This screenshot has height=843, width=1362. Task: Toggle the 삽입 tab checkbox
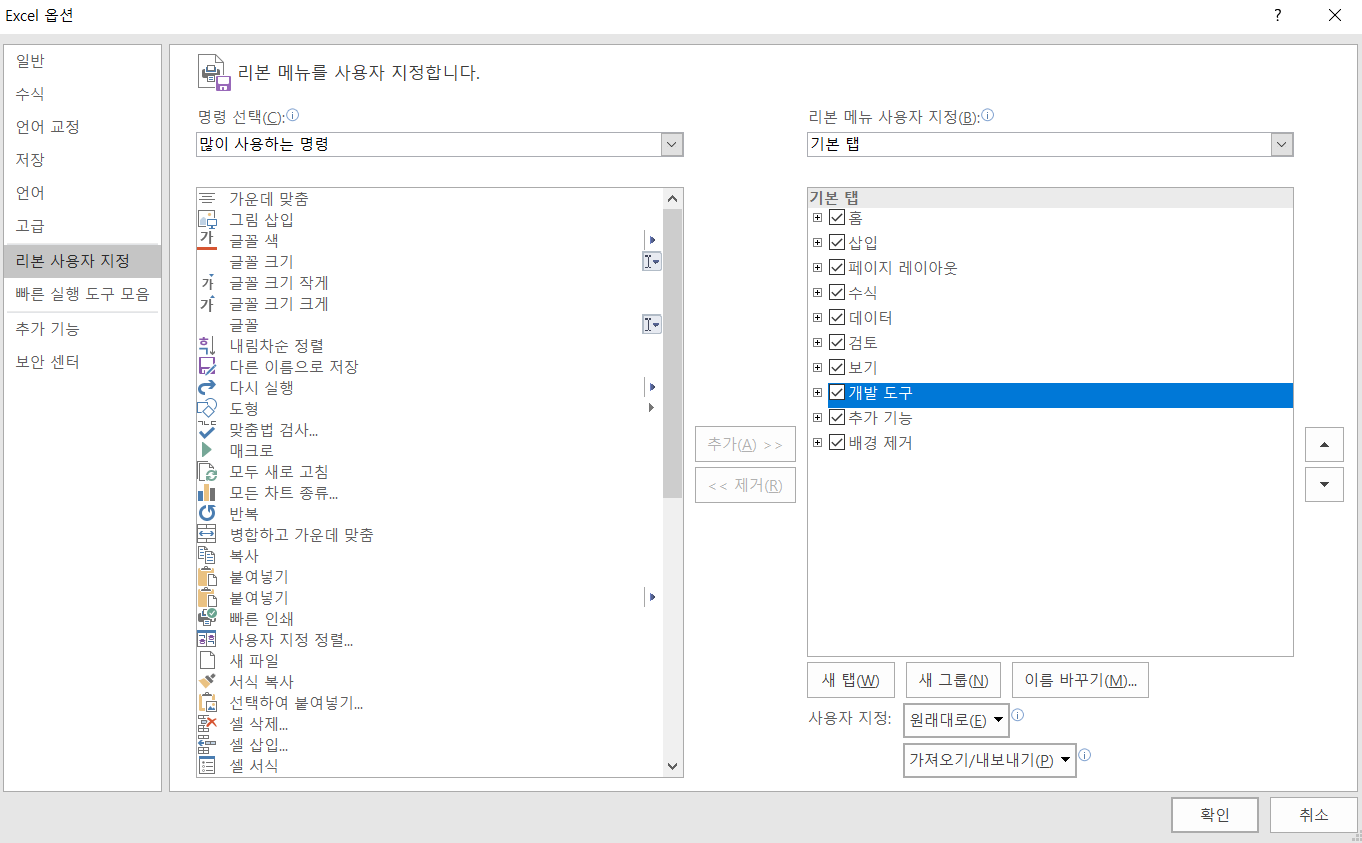pyautogui.click(x=837, y=242)
